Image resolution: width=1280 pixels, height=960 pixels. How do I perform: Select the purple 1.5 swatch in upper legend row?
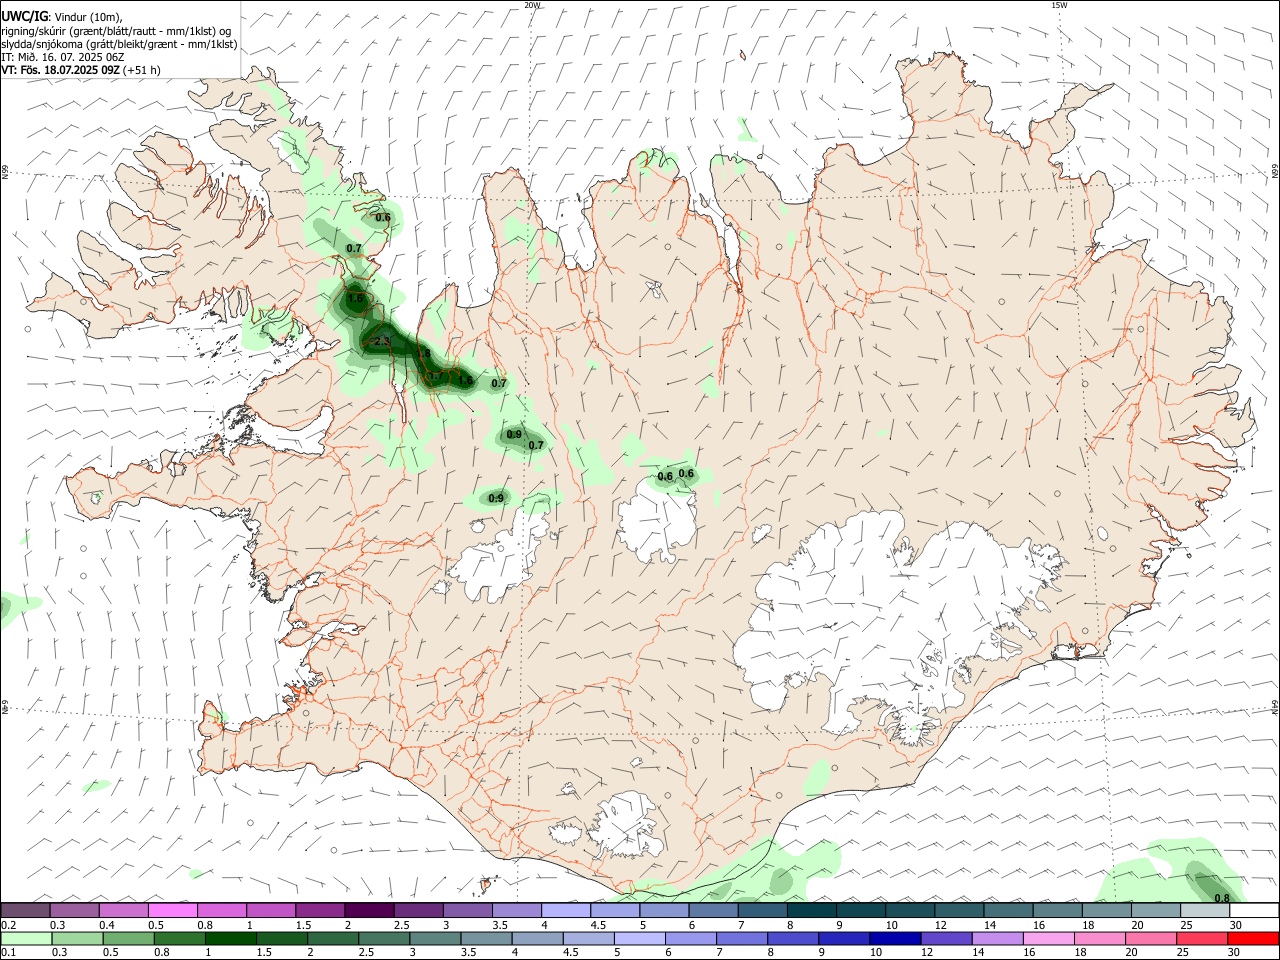tap(320, 910)
